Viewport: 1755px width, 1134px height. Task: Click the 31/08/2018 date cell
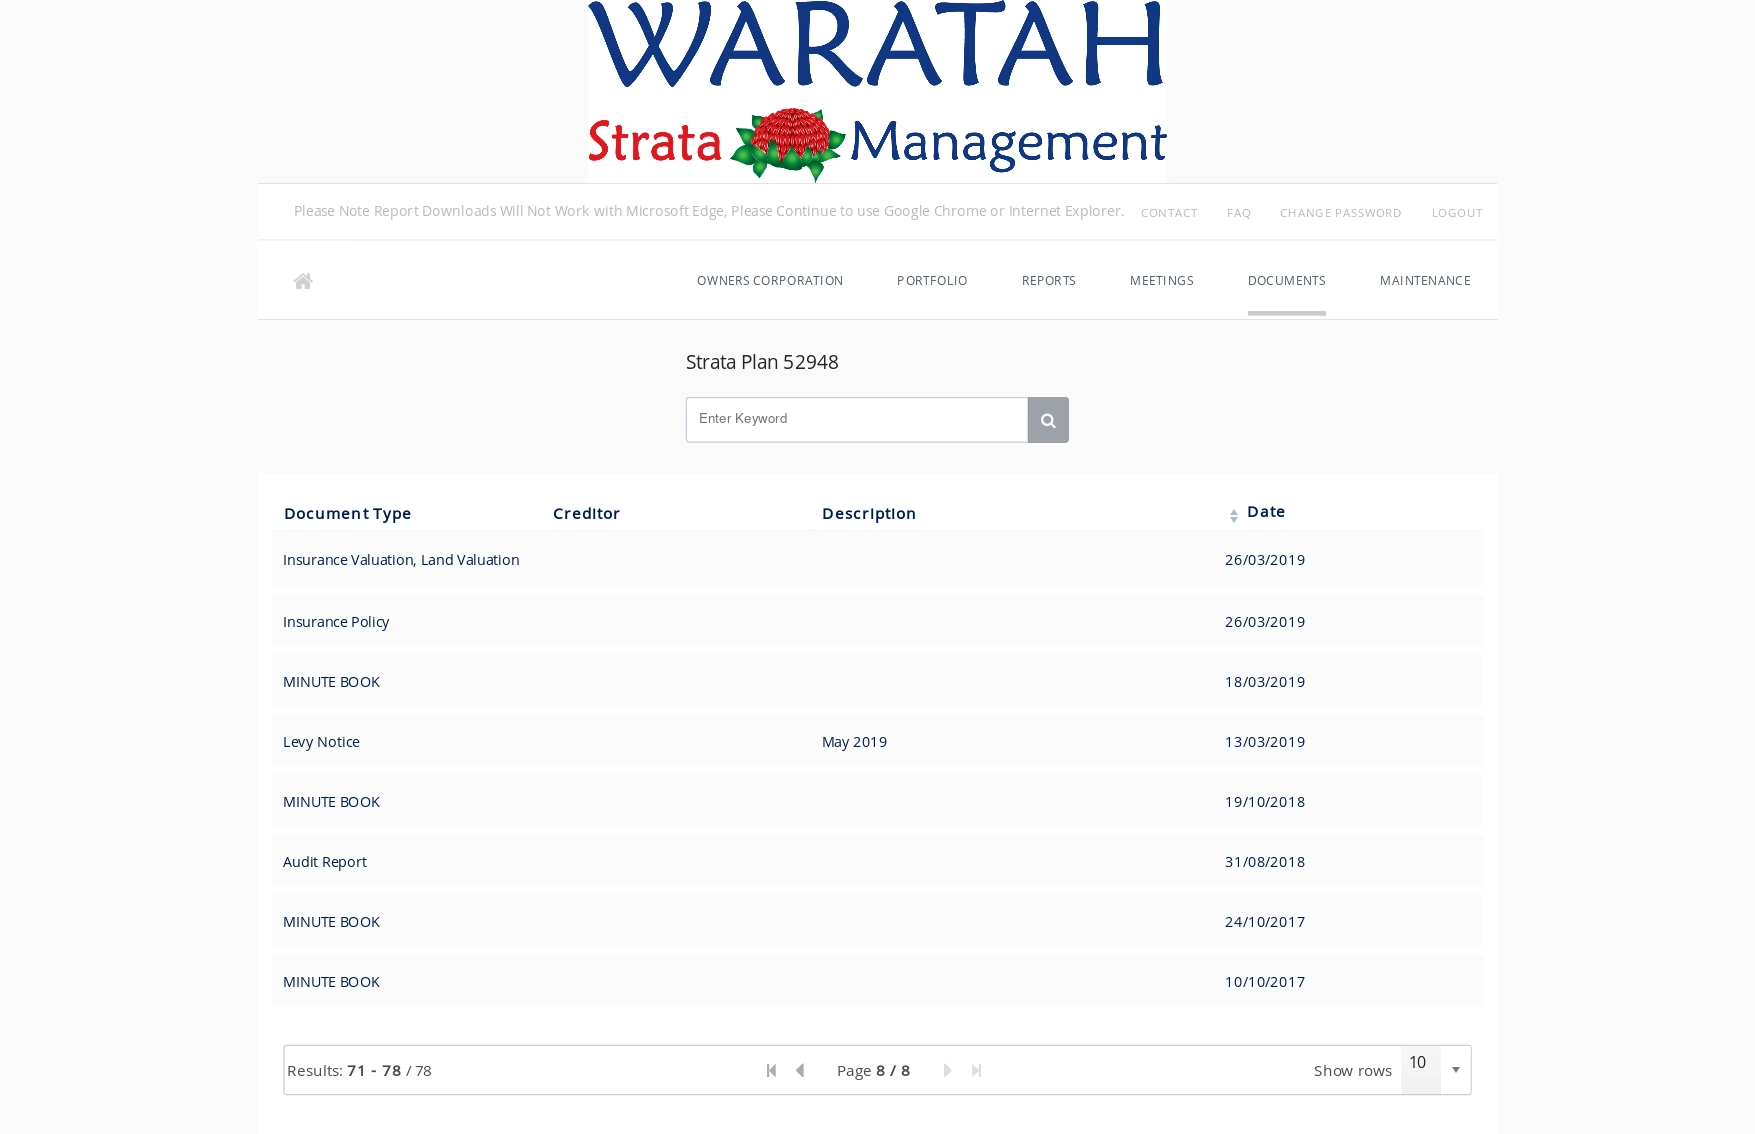1265,862
